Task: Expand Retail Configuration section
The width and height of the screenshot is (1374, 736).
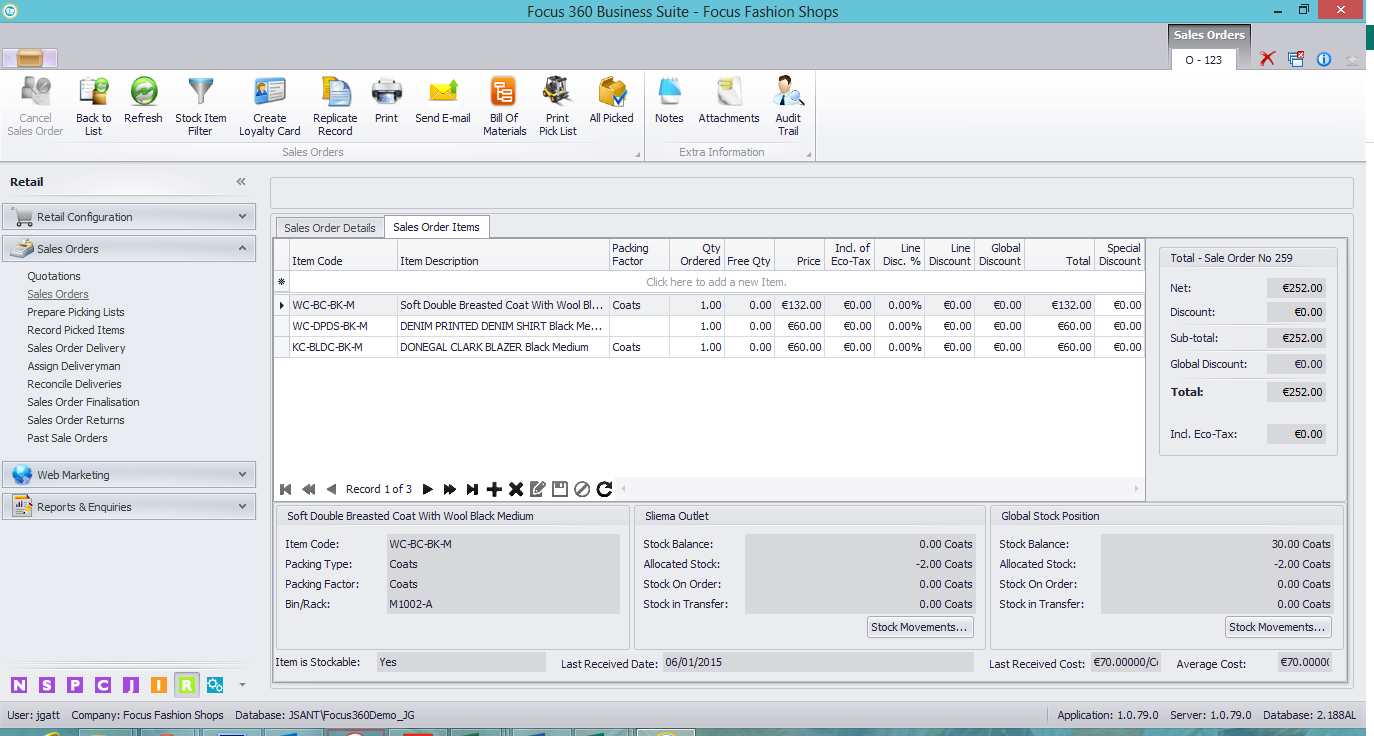Action: coord(129,217)
